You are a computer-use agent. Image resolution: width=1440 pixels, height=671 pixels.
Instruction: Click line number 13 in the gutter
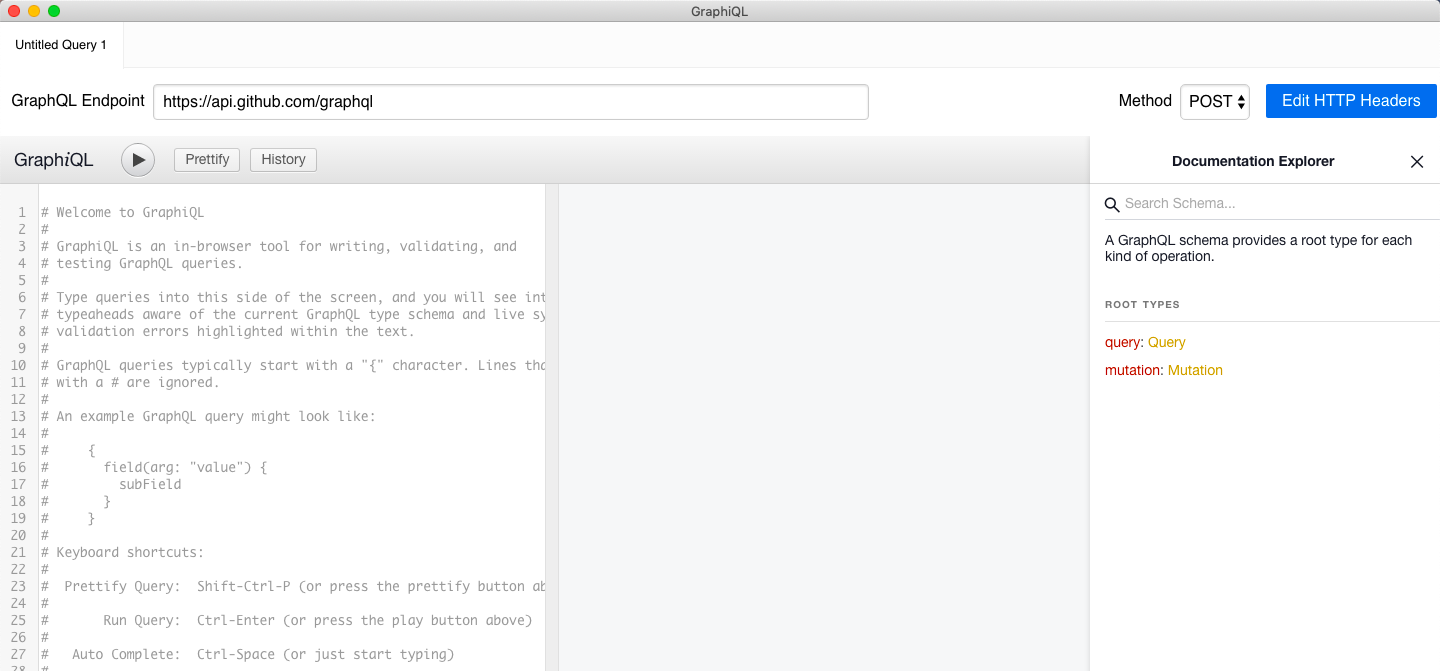pyautogui.click(x=19, y=416)
